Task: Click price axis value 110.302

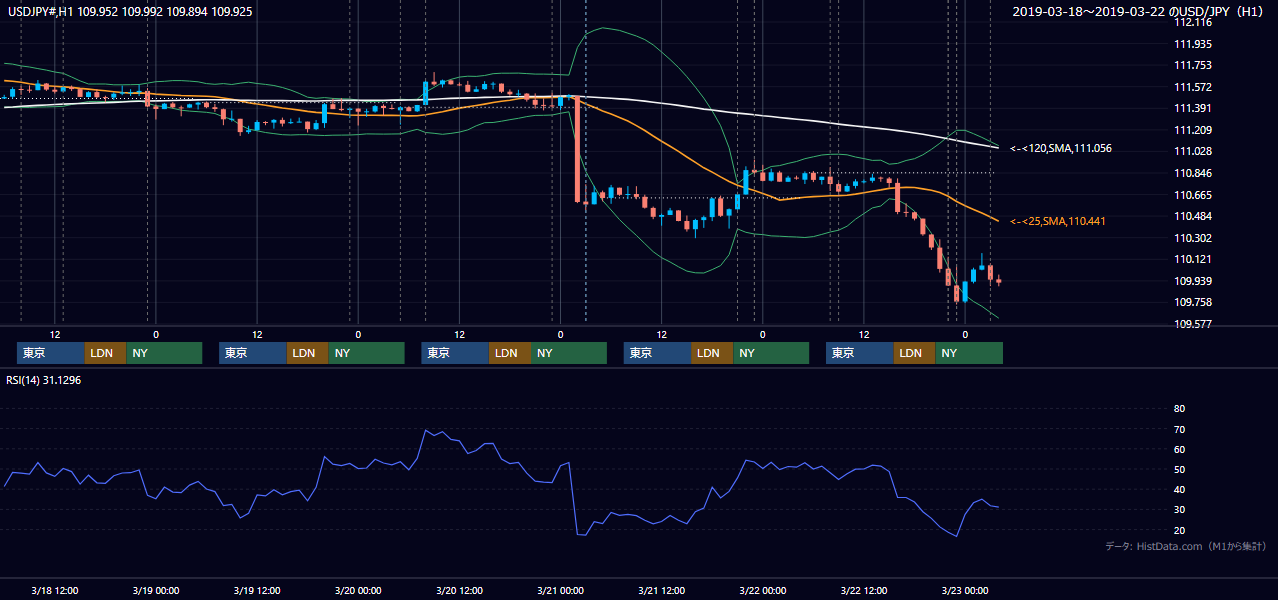Action: pyautogui.click(x=1192, y=238)
